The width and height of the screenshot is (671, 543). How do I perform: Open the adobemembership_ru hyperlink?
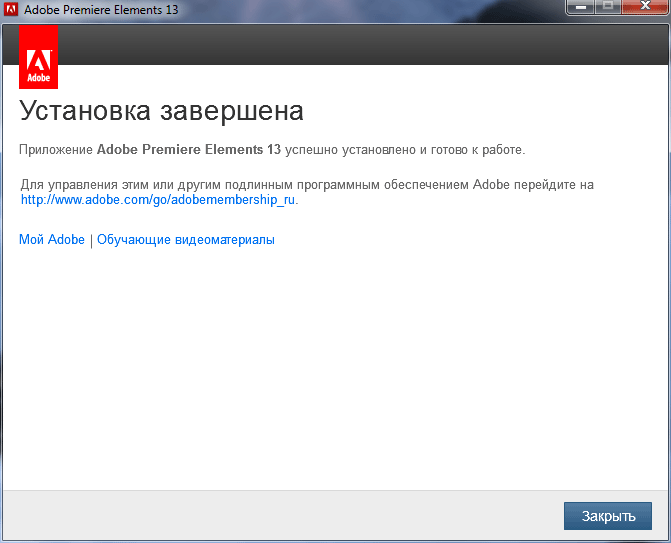click(158, 200)
